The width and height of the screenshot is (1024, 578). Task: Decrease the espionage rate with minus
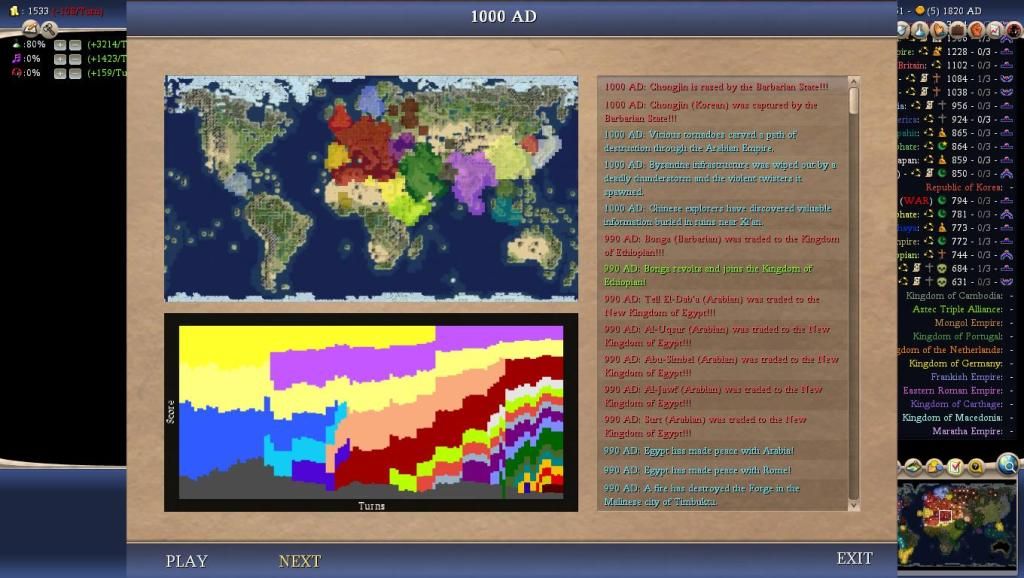click(75, 74)
